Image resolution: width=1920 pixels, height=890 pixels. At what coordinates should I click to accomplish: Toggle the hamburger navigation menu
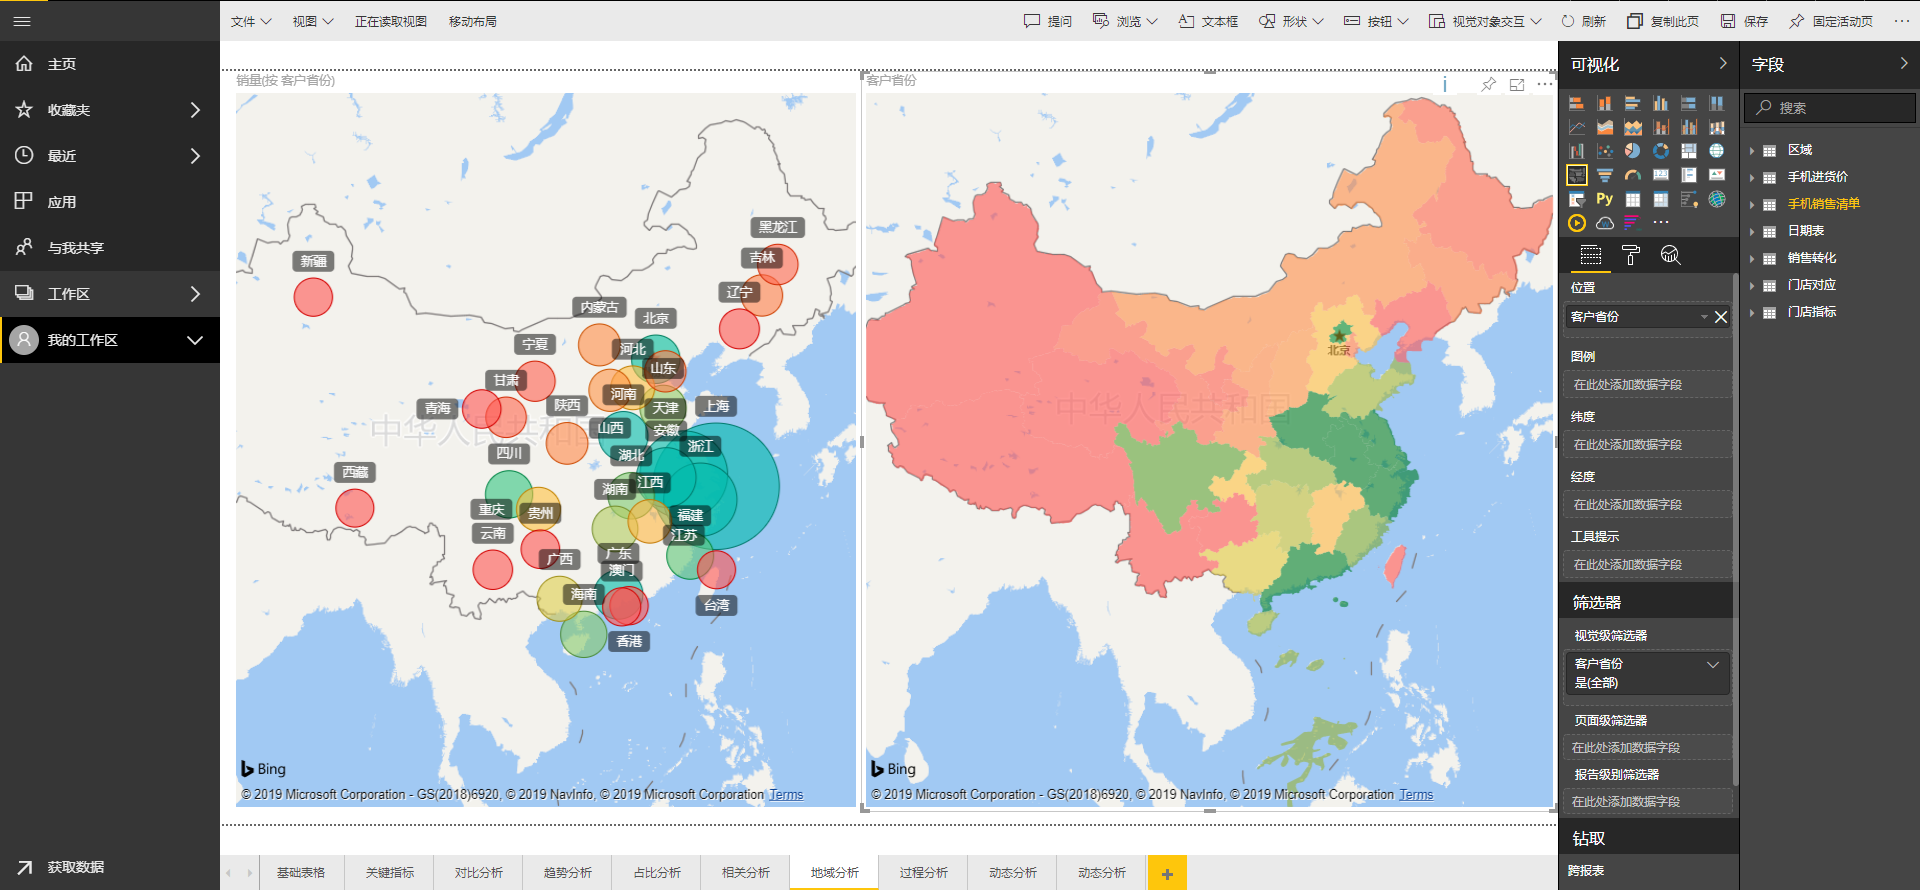[x=22, y=21]
